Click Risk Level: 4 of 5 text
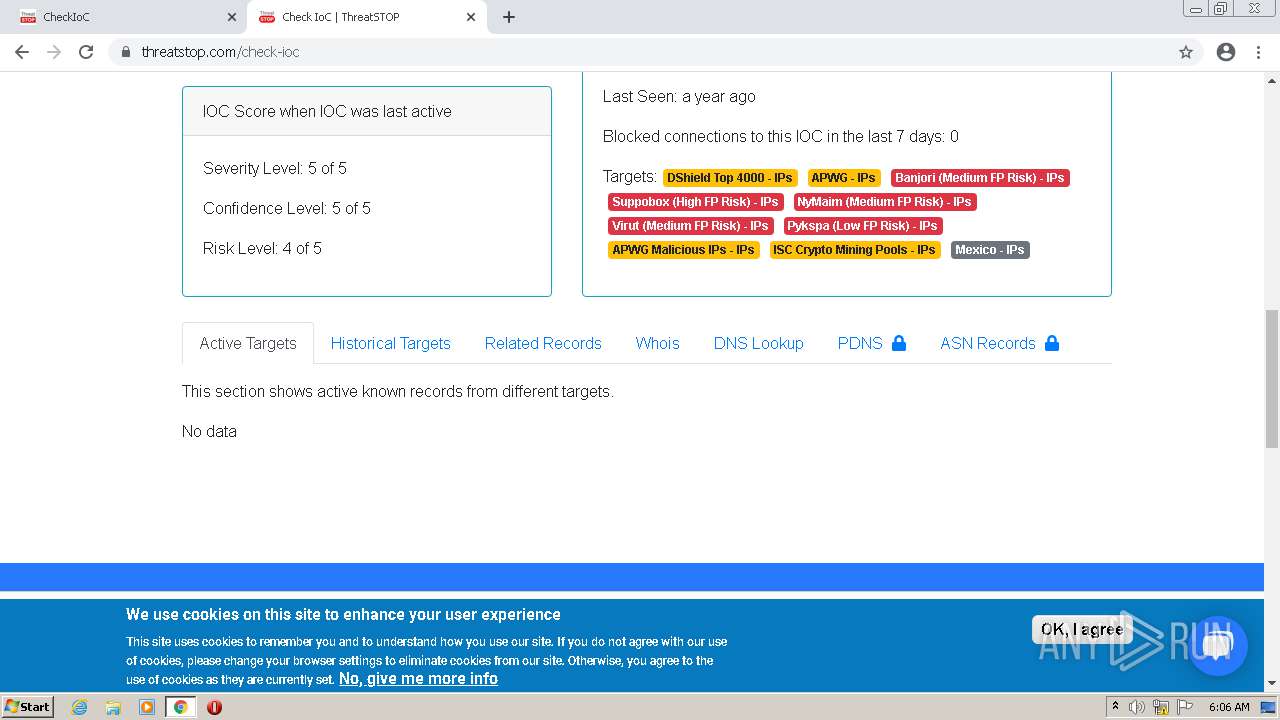 pyautogui.click(x=262, y=248)
